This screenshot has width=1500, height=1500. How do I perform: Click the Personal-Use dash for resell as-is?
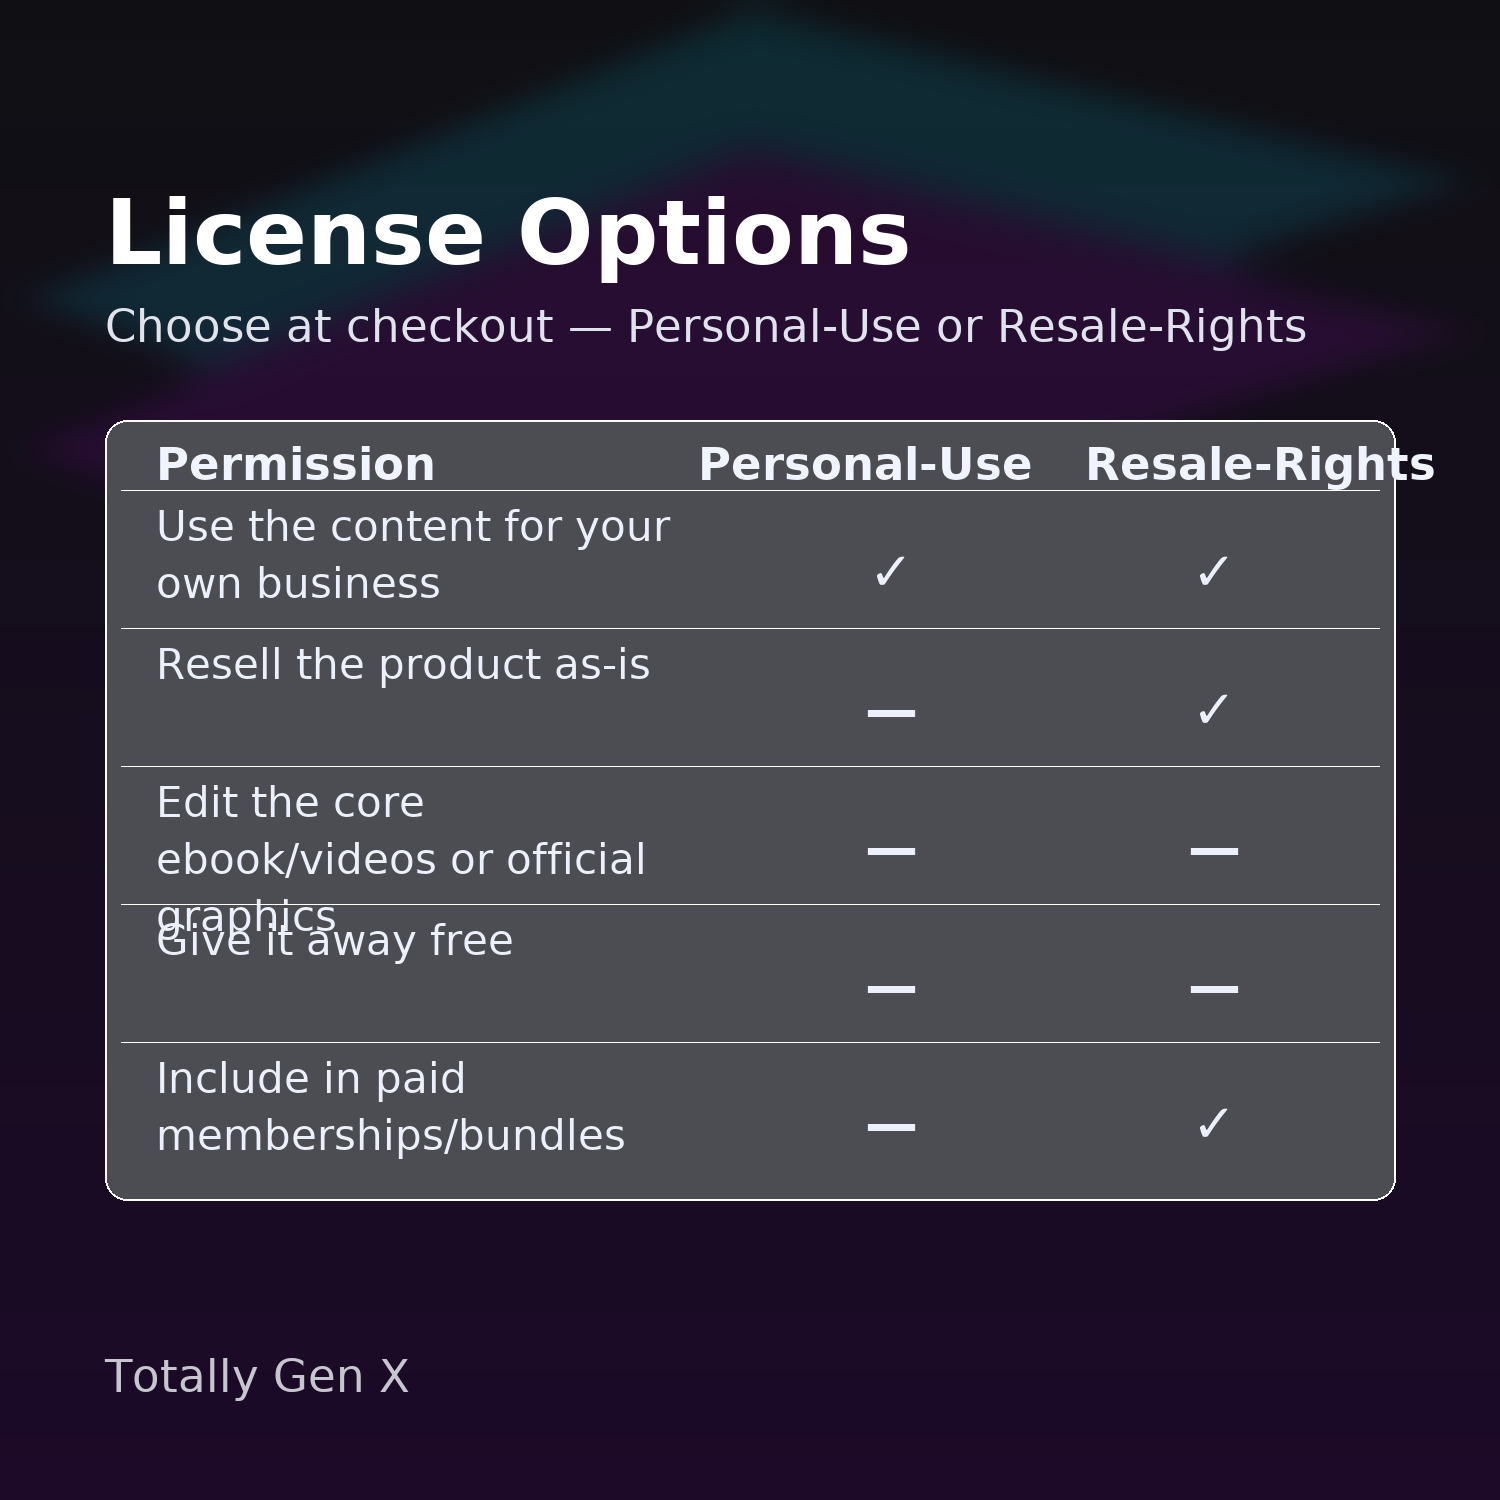[x=890, y=713]
